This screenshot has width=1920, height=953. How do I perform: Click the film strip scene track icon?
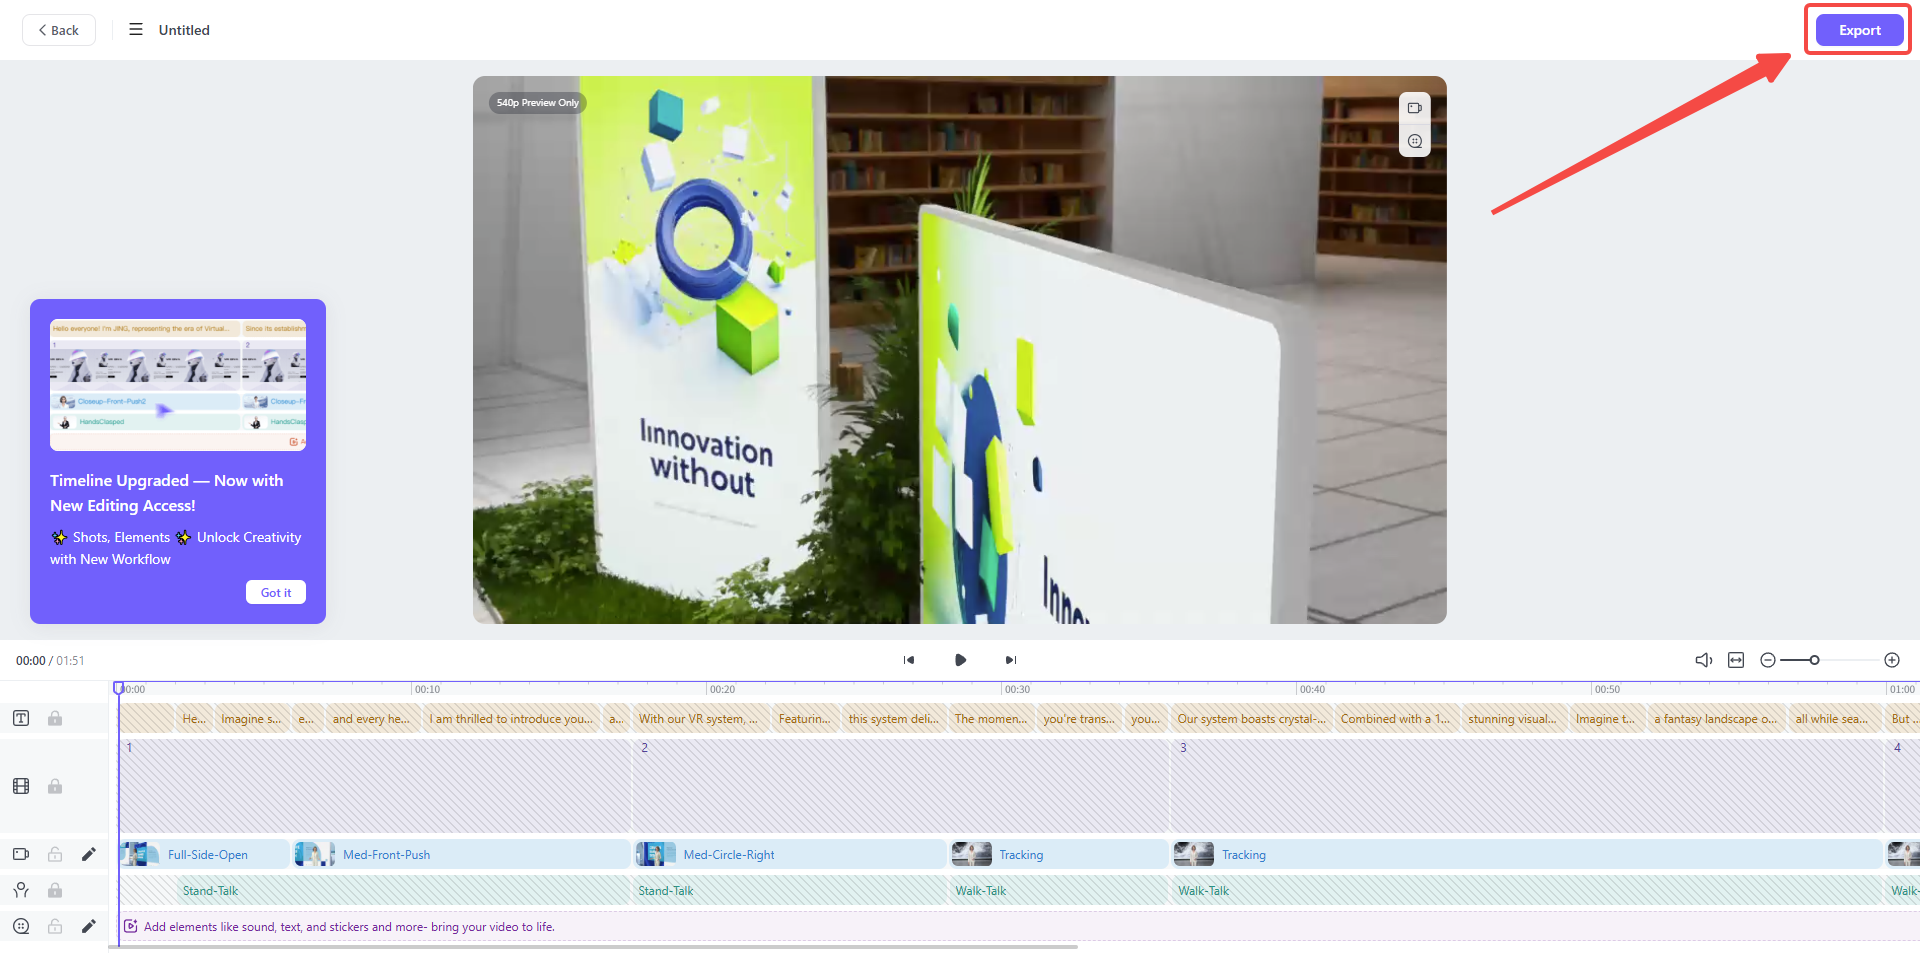[x=21, y=786]
